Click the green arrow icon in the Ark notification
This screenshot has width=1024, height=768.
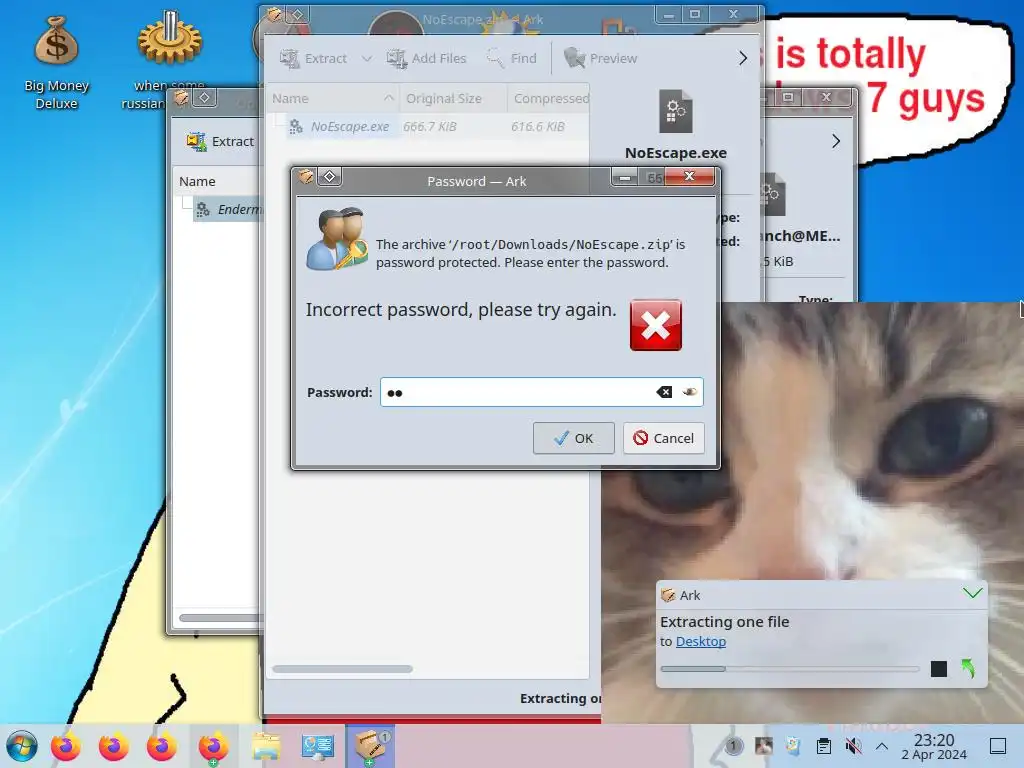pyautogui.click(x=968, y=669)
